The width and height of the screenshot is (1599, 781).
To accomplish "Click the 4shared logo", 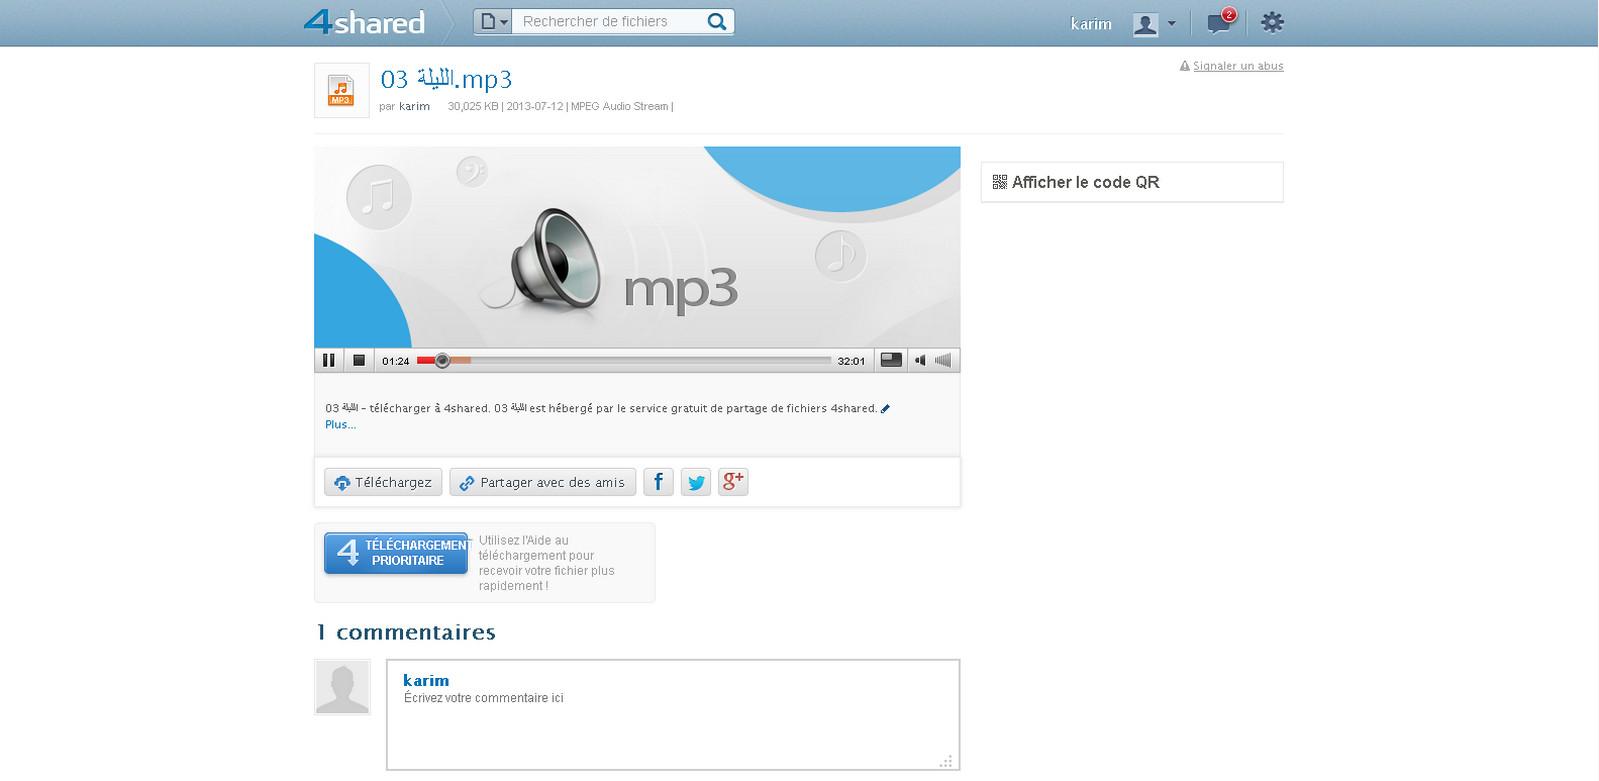I will tap(364, 22).
